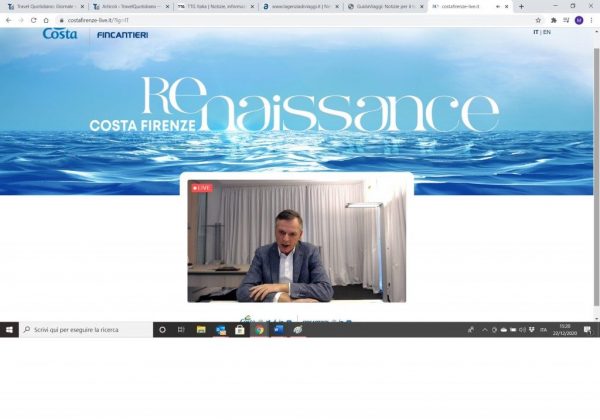600x420 pixels.
Task: Open a new browser tab
Action: [x=521, y=6]
